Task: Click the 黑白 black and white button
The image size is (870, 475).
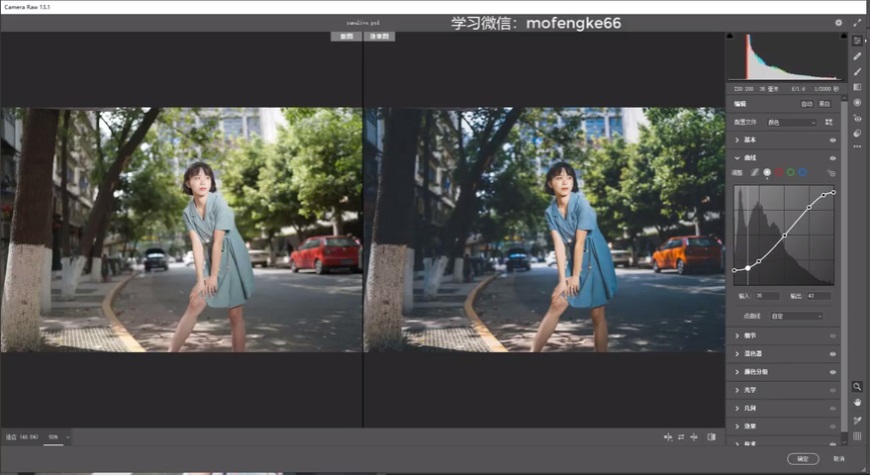Action: 825,104
